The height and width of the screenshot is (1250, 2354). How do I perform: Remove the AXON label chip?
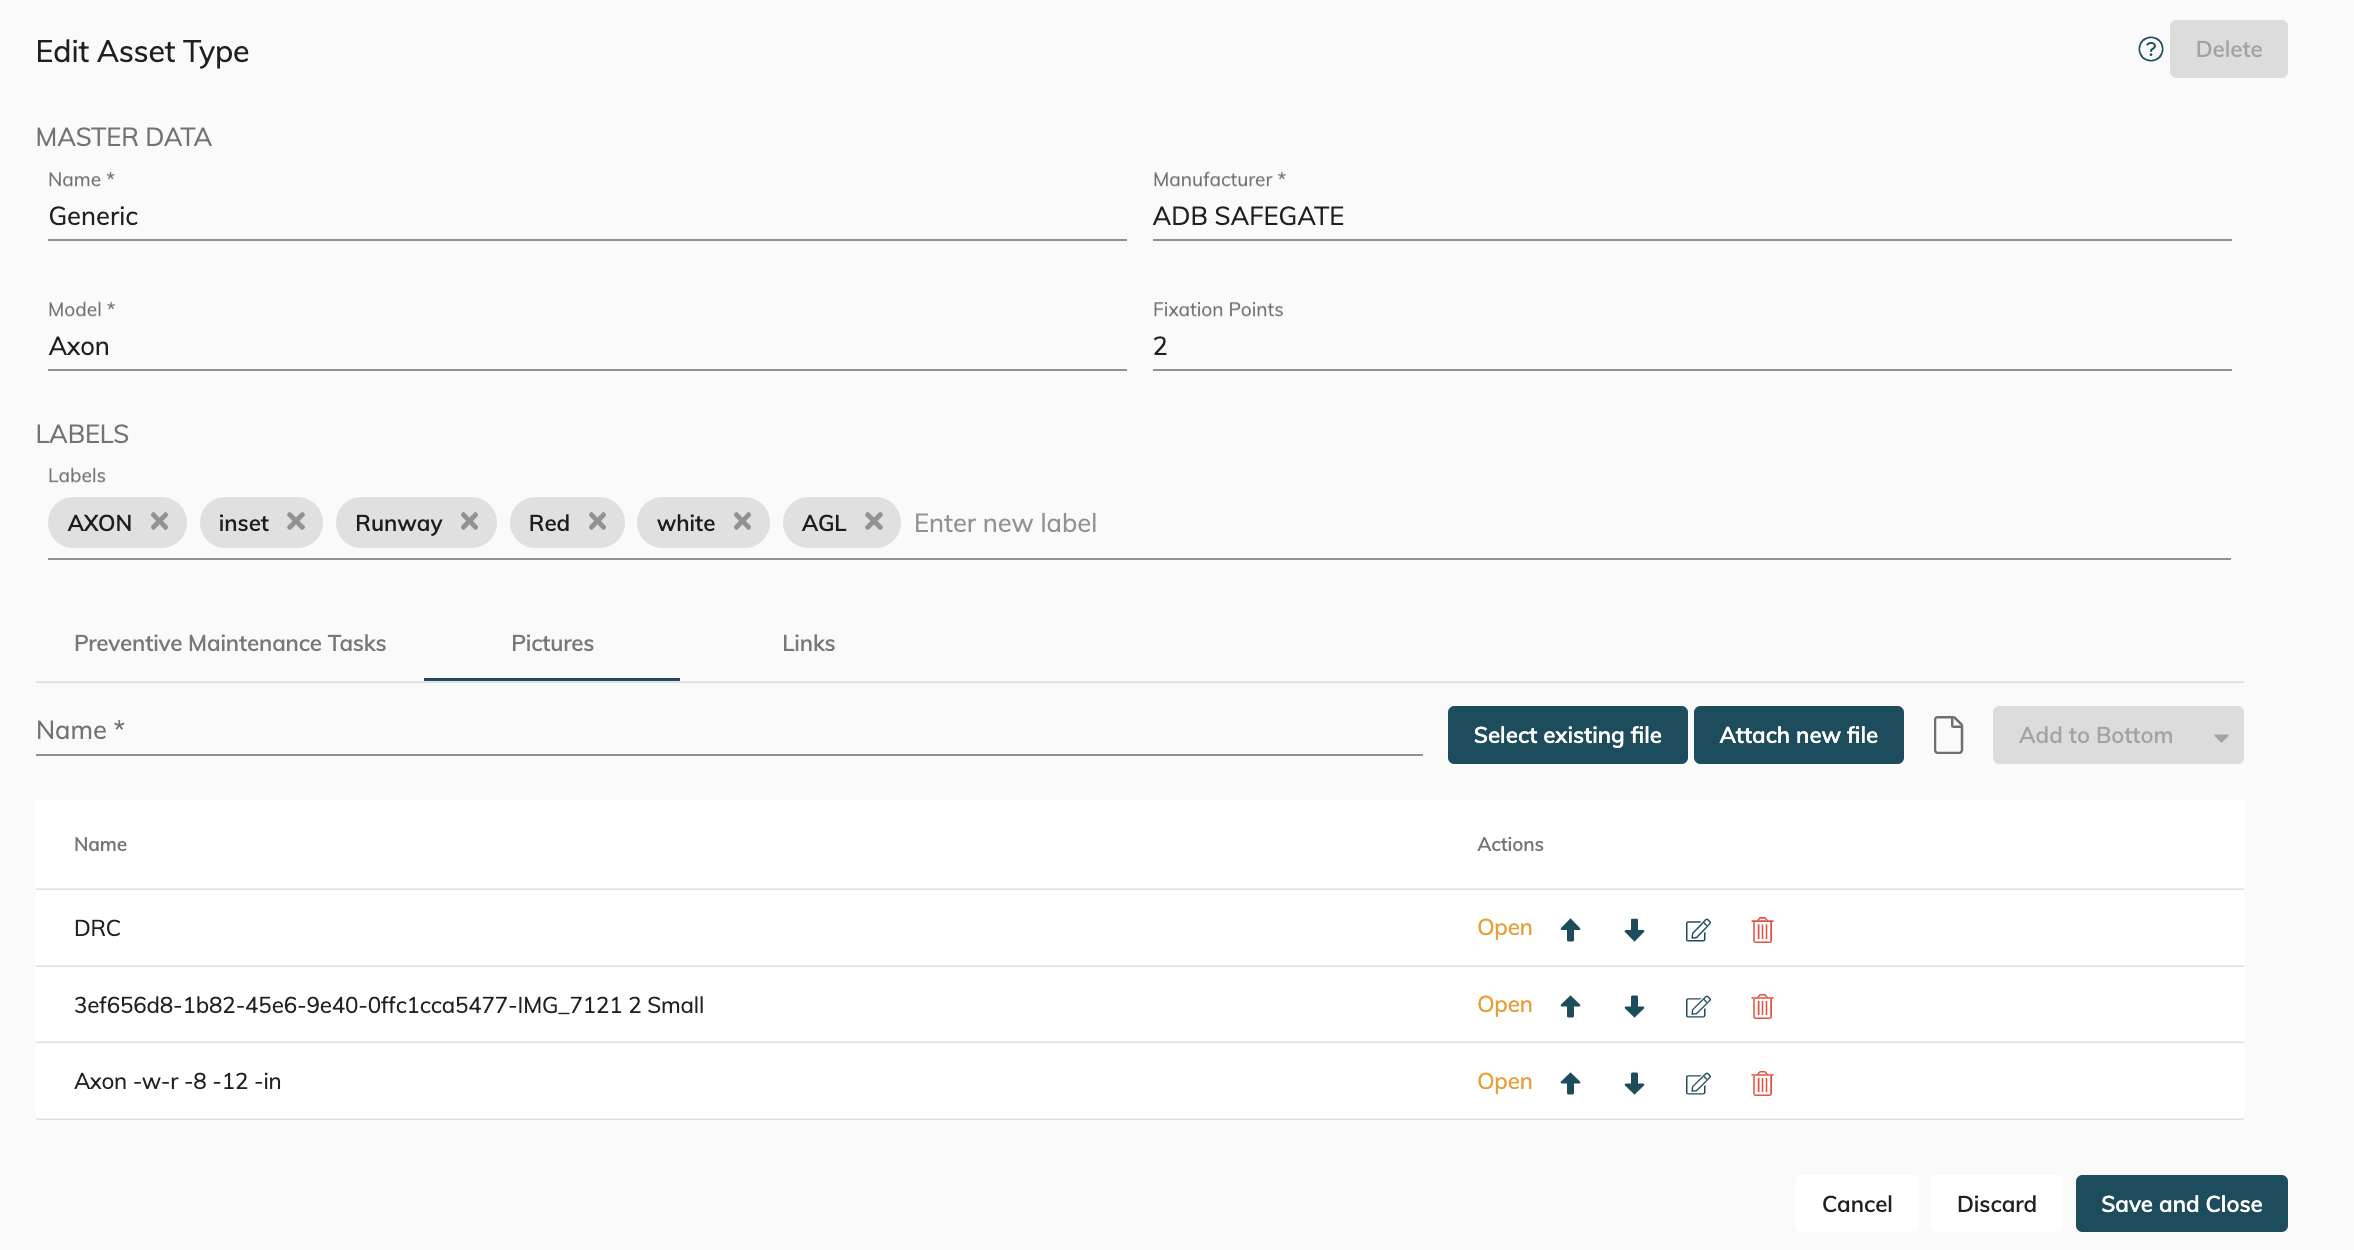pos(159,522)
